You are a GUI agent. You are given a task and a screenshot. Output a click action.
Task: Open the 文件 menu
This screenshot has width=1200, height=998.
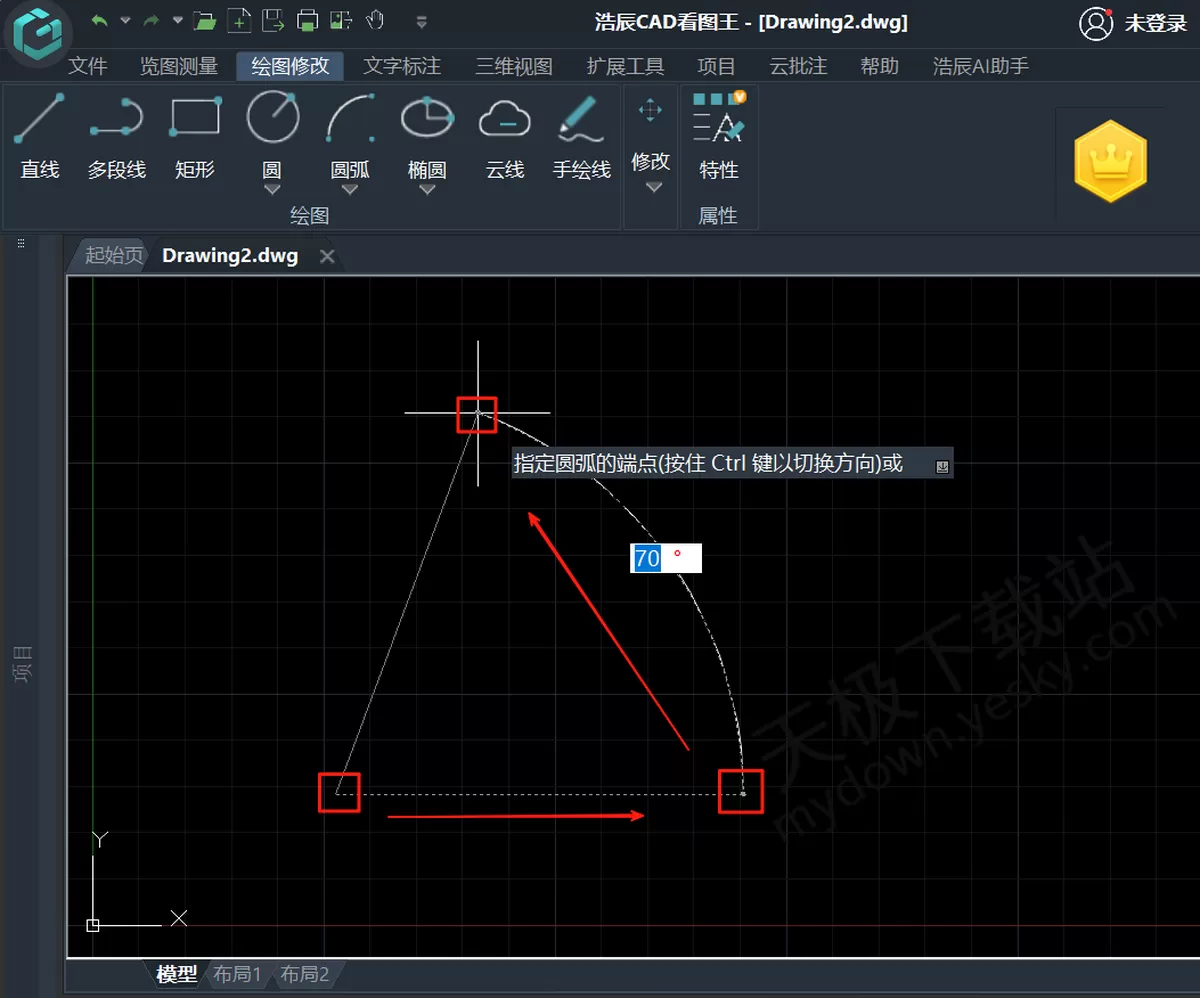pyautogui.click(x=87, y=66)
